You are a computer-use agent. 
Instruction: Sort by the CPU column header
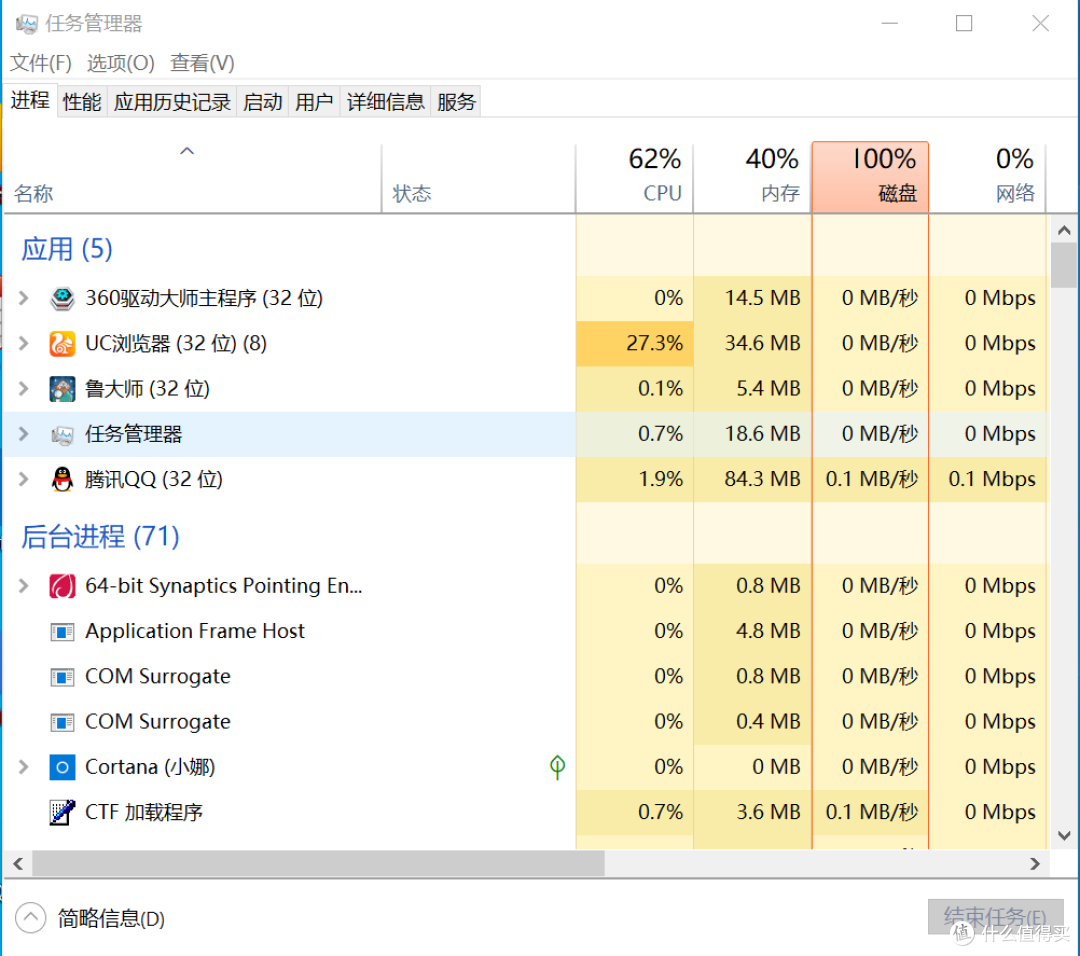pyautogui.click(x=634, y=177)
